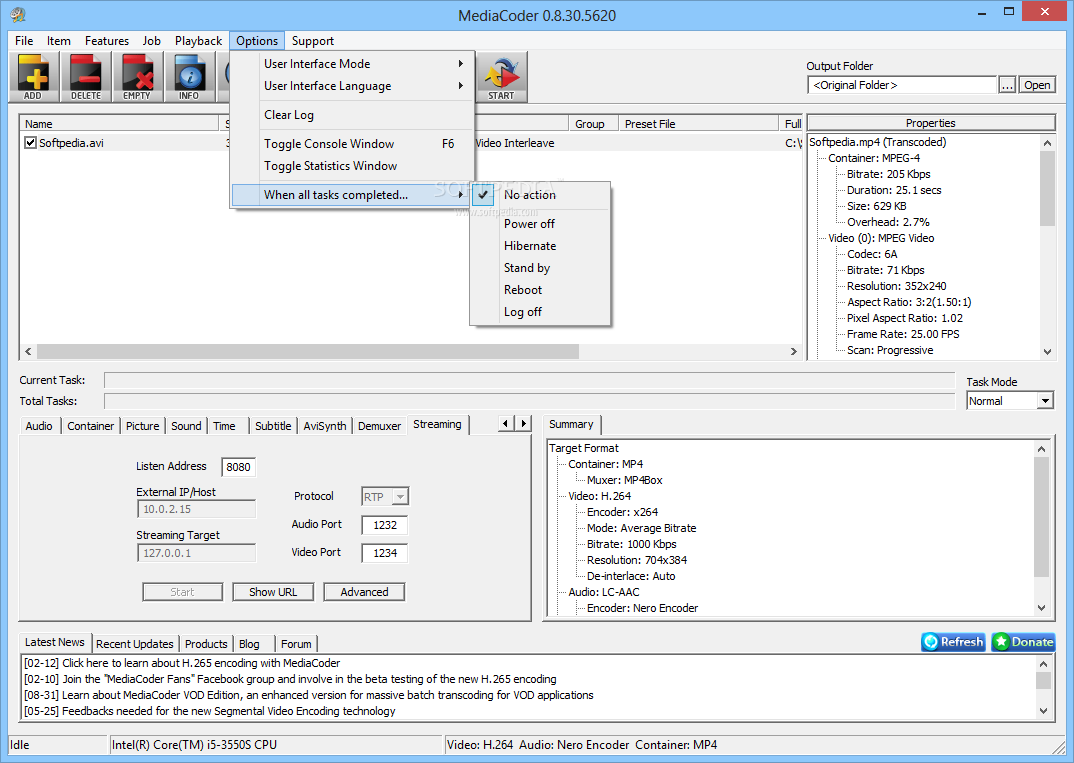This screenshot has height=763, width=1074.
Task: Select Video: H.264 in Summary tree
Action: click(599, 496)
